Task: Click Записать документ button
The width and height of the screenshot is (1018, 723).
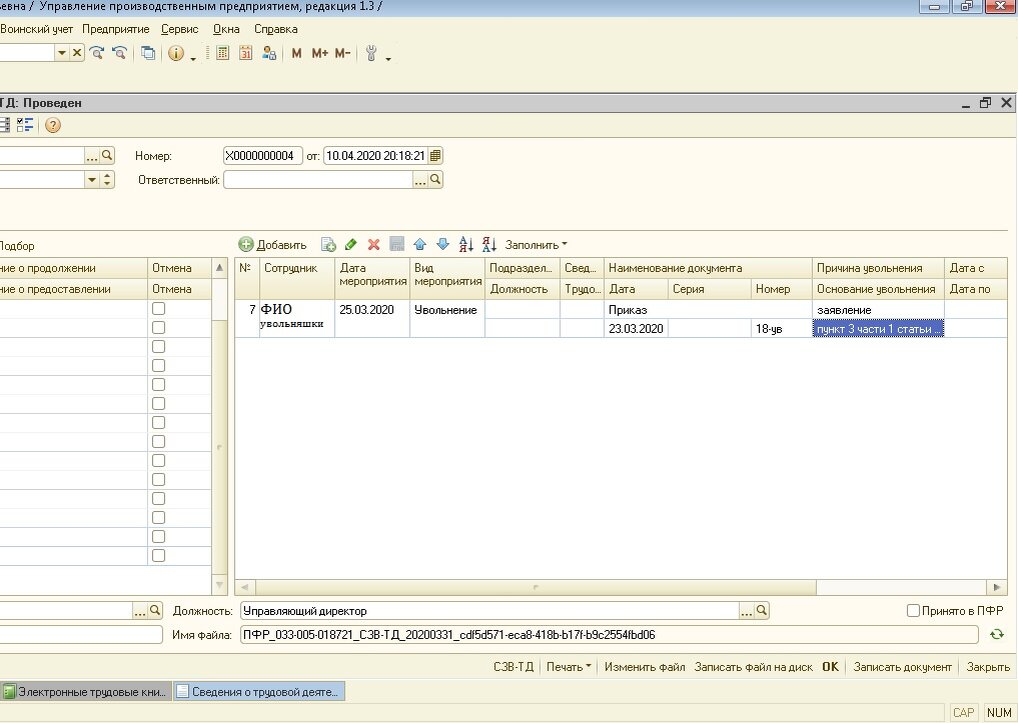Action: click(902, 667)
